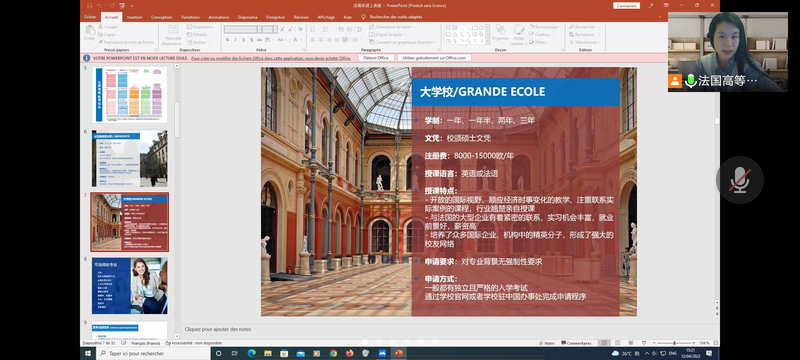Image resolution: width=800 pixels, height=360 pixels.
Task: Click the Save icon in quick access toolbar
Action: [x=89, y=6]
